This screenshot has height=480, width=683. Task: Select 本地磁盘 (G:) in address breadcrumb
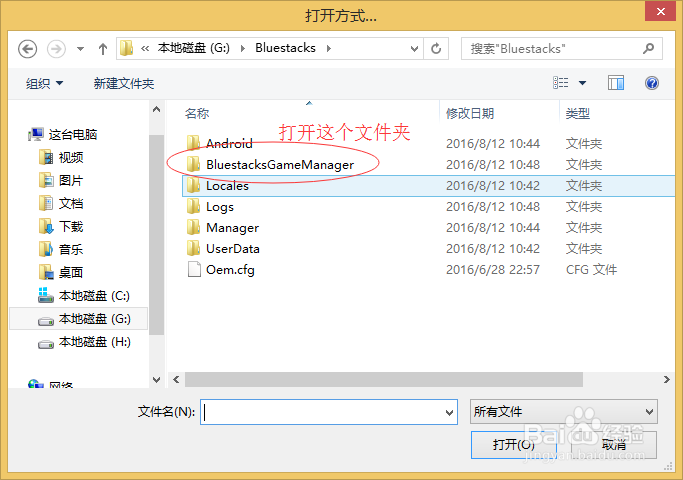(193, 48)
